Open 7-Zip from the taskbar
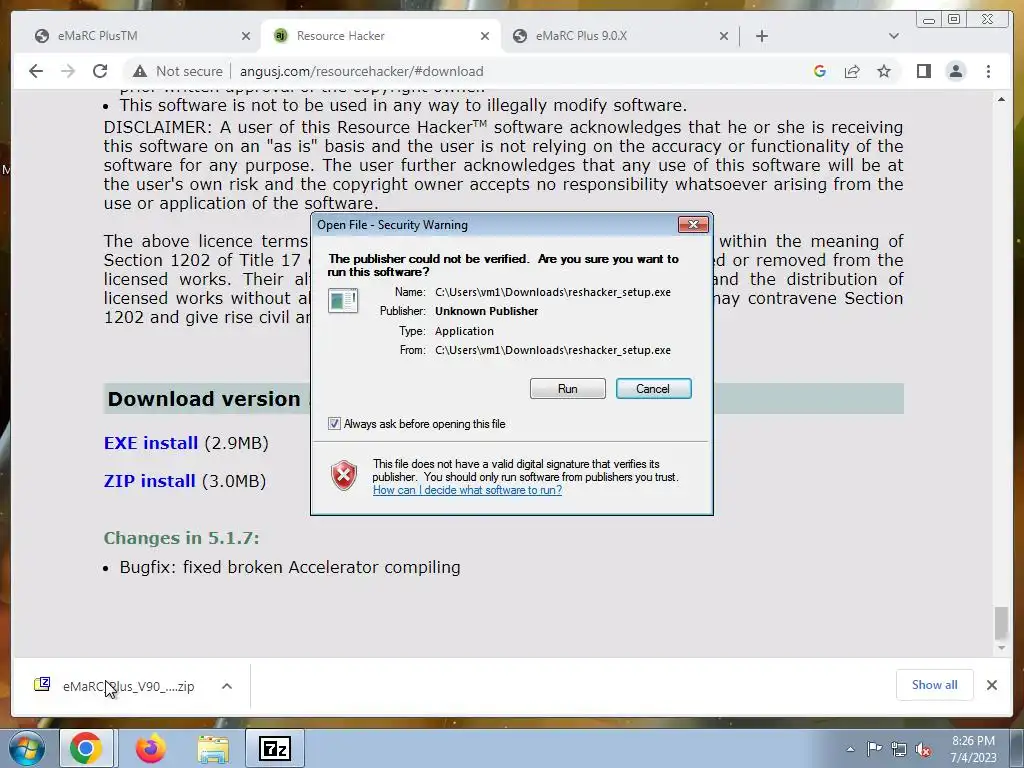 (275, 748)
